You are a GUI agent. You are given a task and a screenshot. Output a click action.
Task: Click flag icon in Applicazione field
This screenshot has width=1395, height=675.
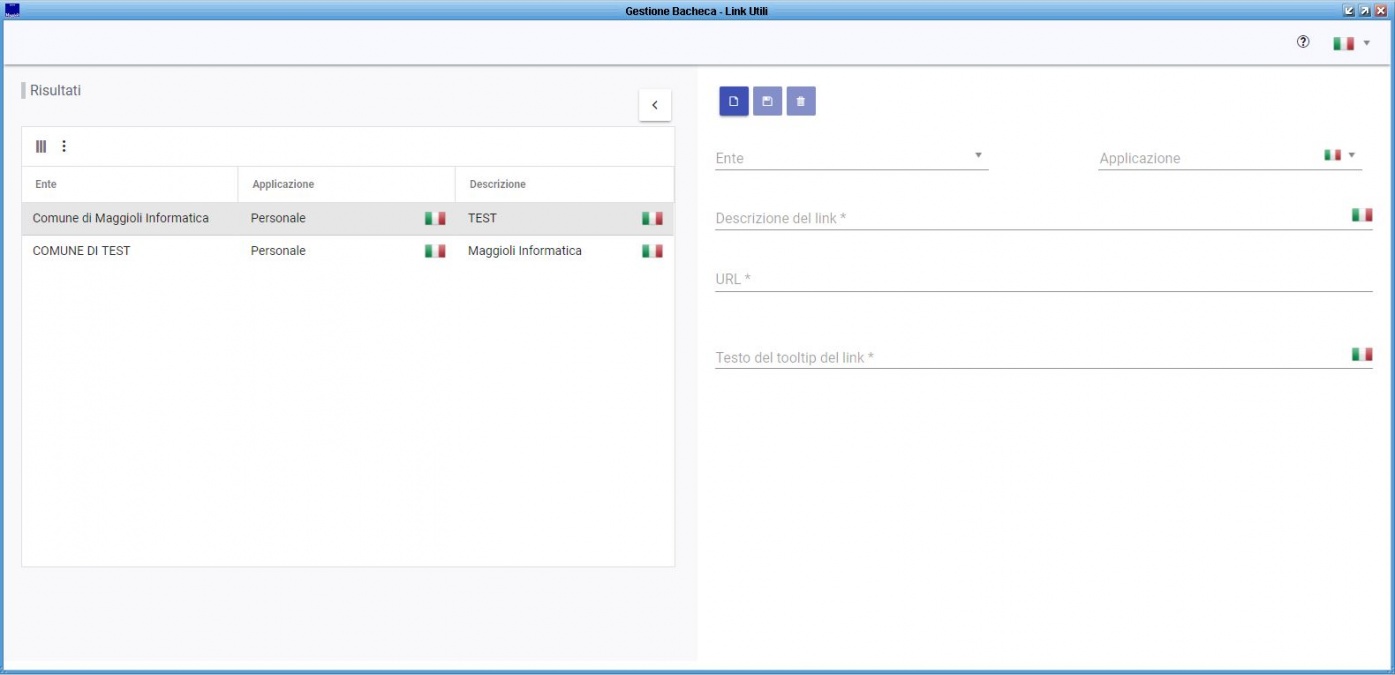1332,155
